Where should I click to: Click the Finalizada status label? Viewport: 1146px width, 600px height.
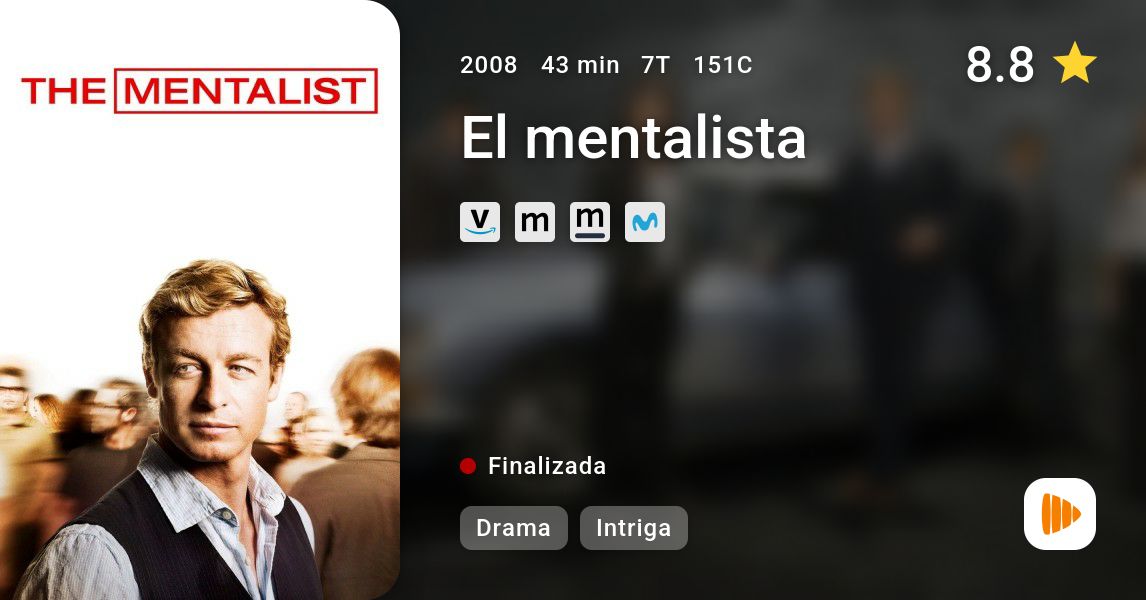[x=547, y=466]
